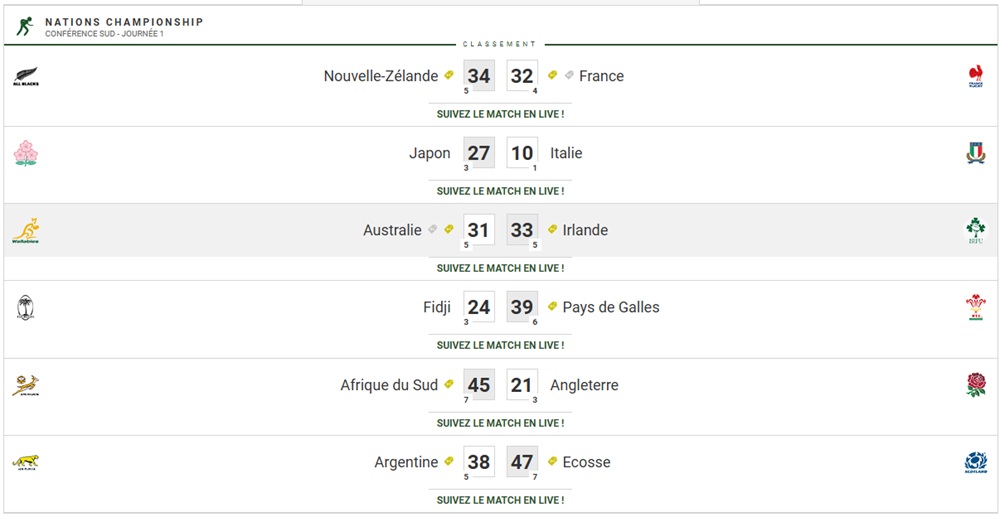Viewport: 1000px width, 517px height.
Task: Click the Japan cherry blossom logo
Action: point(26,154)
